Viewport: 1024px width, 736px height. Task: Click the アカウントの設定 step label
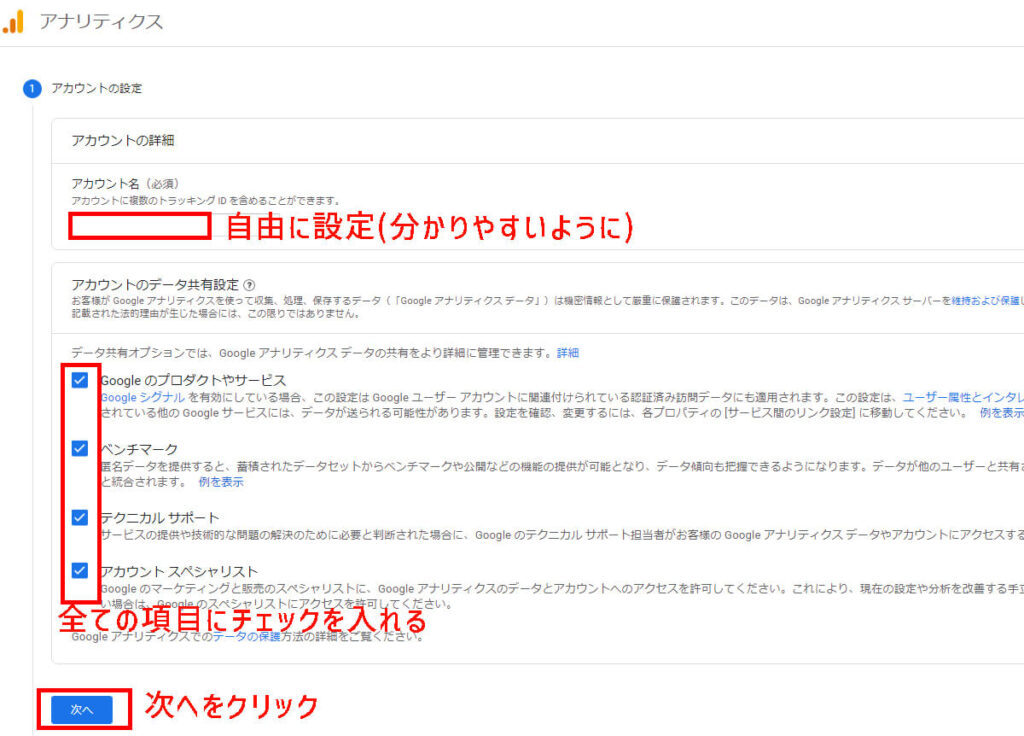click(x=97, y=88)
